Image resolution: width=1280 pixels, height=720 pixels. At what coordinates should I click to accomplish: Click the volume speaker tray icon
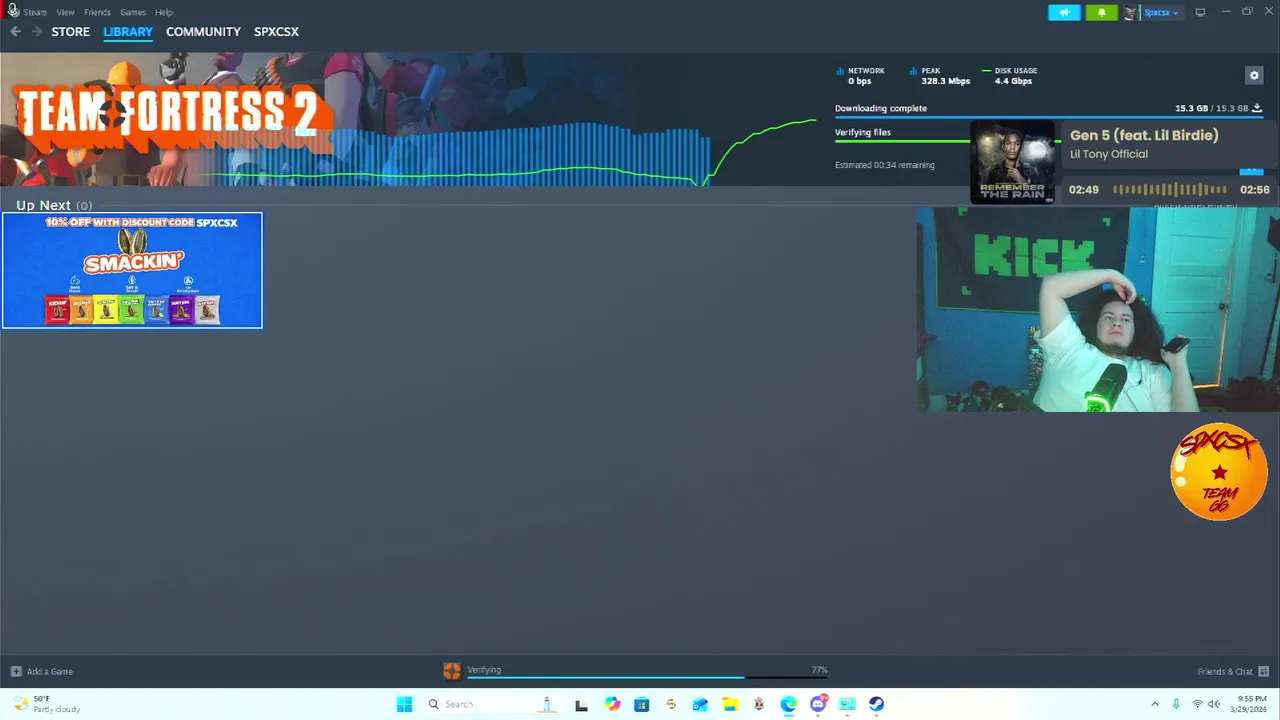click(1214, 704)
